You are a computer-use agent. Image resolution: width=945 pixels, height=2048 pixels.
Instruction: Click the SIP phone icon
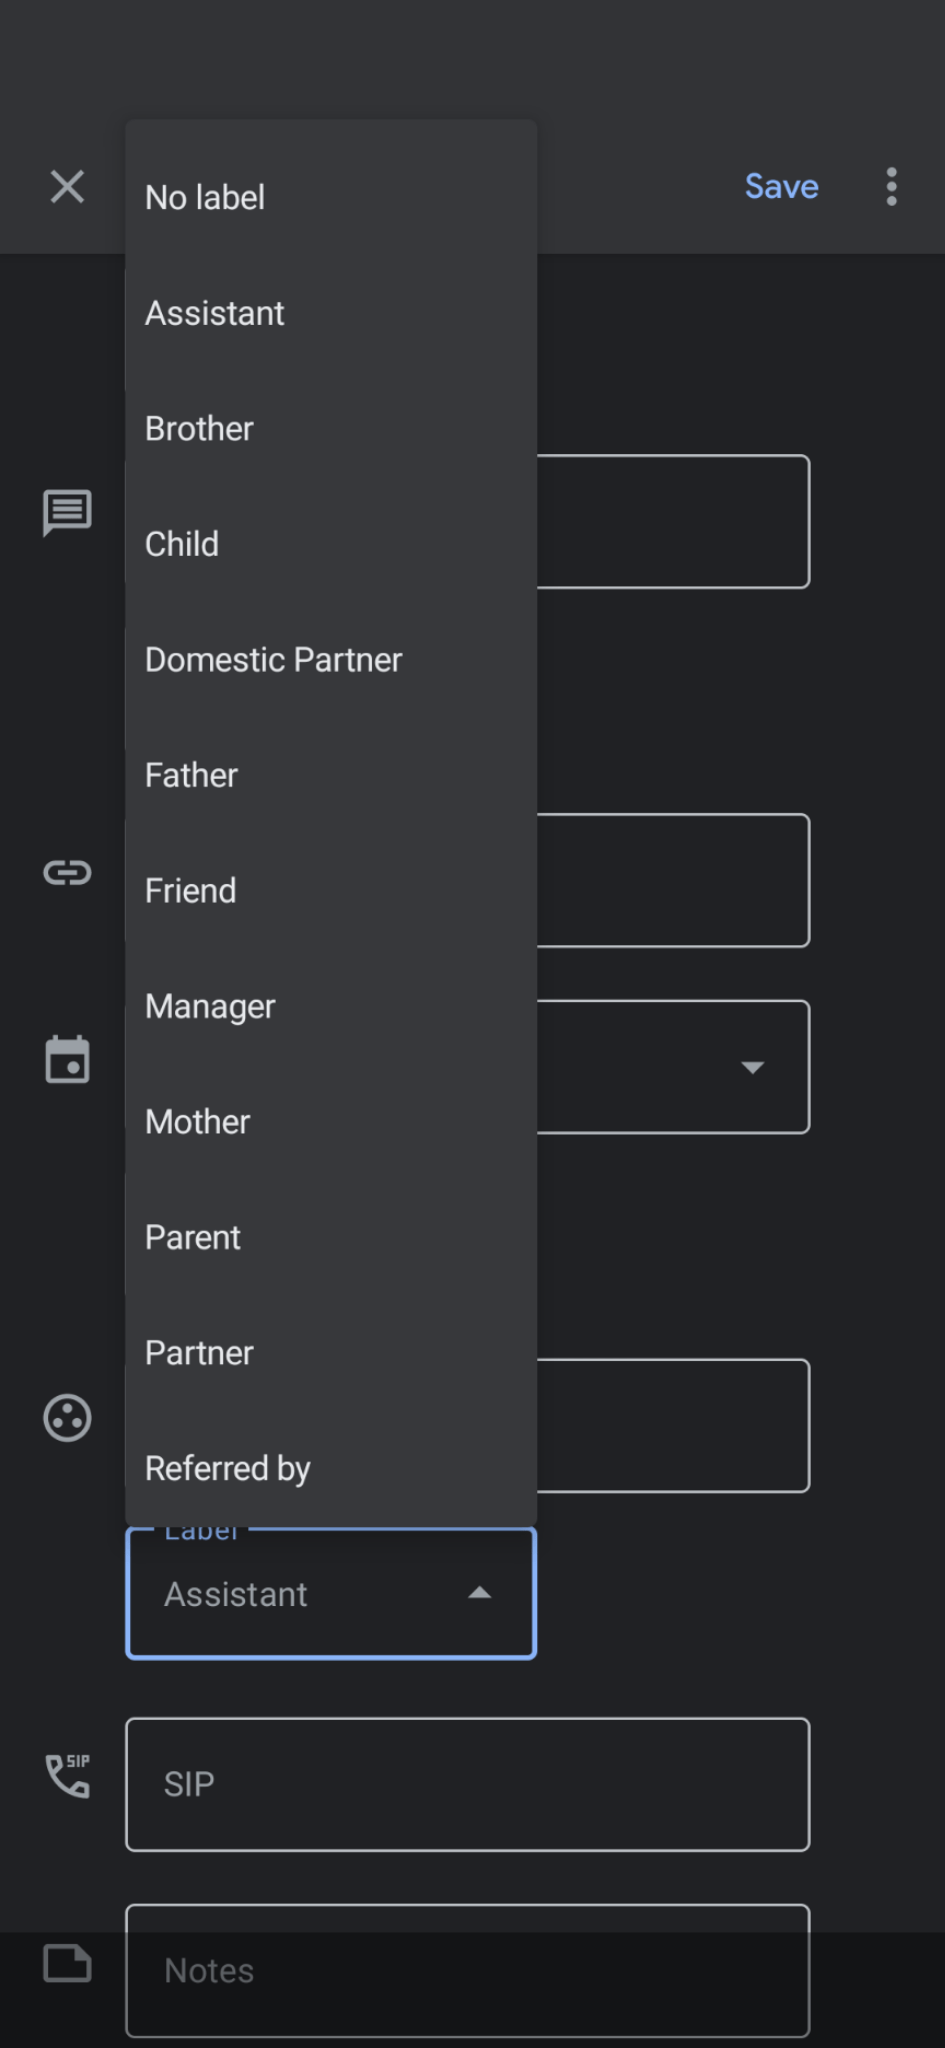click(x=67, y=1776)
